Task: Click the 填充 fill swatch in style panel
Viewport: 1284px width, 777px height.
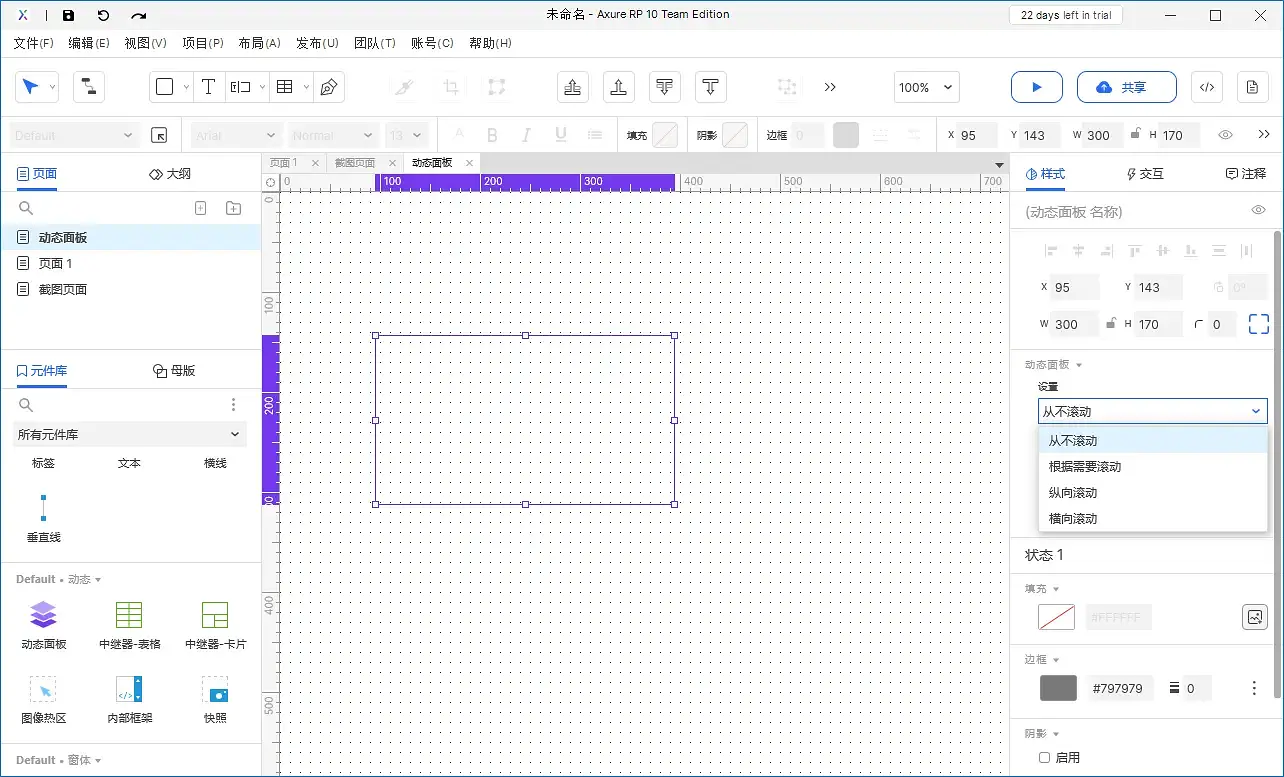Action: point(1057,617)
